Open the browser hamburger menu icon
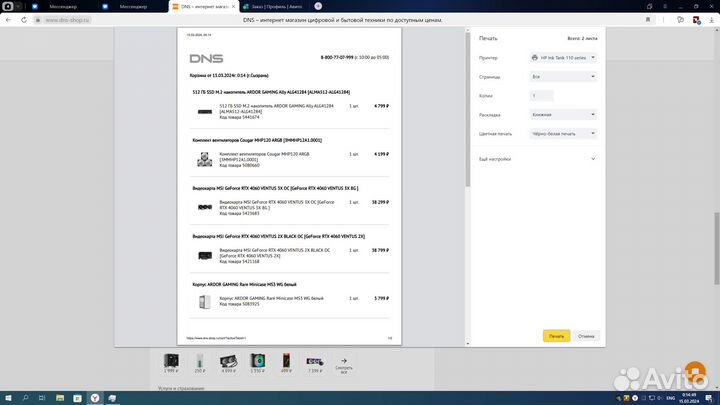 [665, 6]
